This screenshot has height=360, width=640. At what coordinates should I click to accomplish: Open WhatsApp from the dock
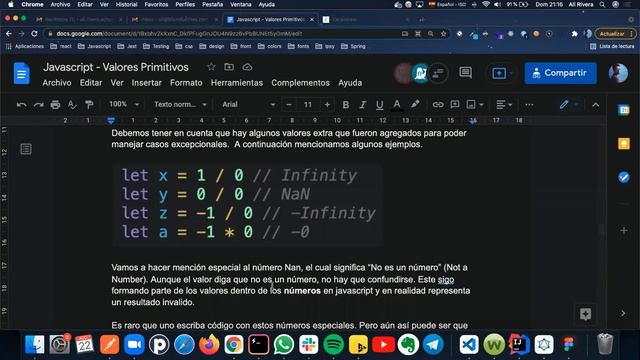pyautogui.click(x=284, y=345)
